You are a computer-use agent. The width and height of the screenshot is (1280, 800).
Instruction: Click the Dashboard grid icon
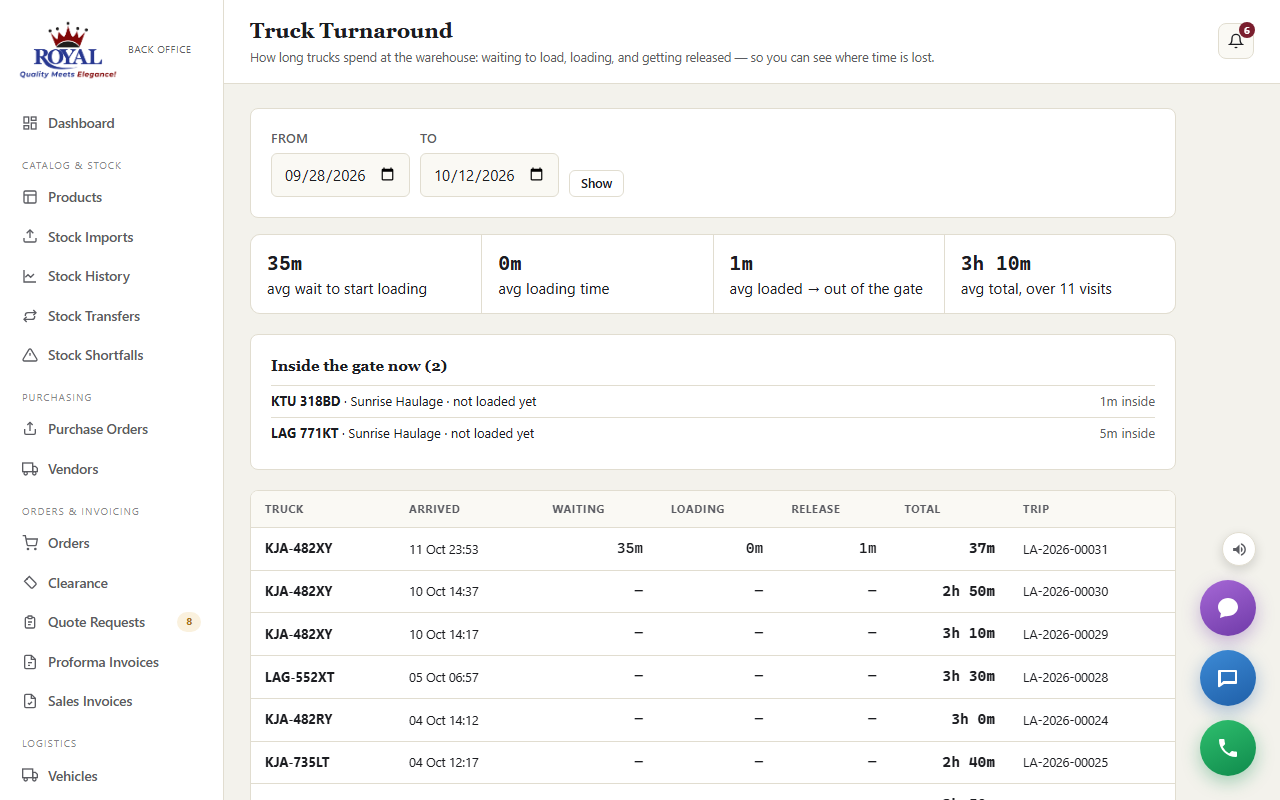pos(30,123)
